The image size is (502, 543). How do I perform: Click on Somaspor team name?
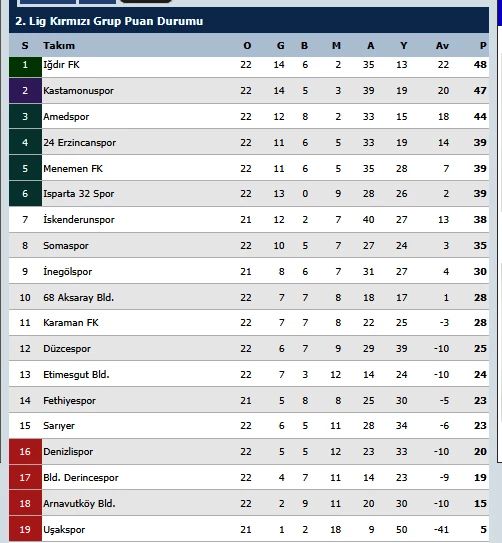(66, 246)
